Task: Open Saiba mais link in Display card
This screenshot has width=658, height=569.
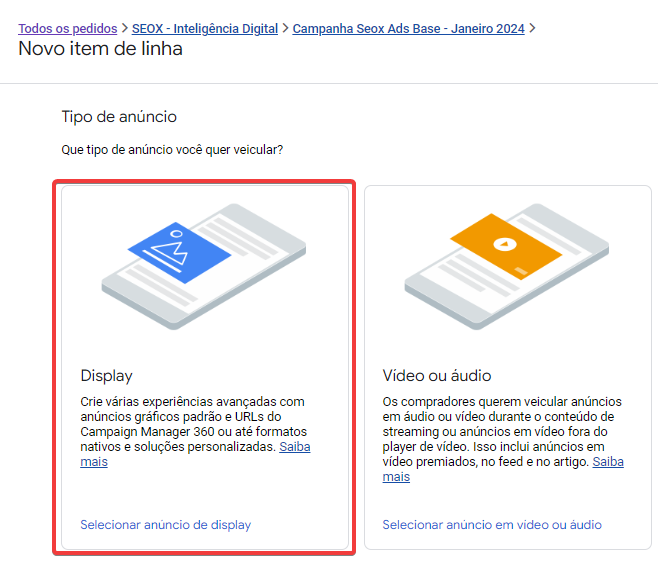Action: coord(295,447)
